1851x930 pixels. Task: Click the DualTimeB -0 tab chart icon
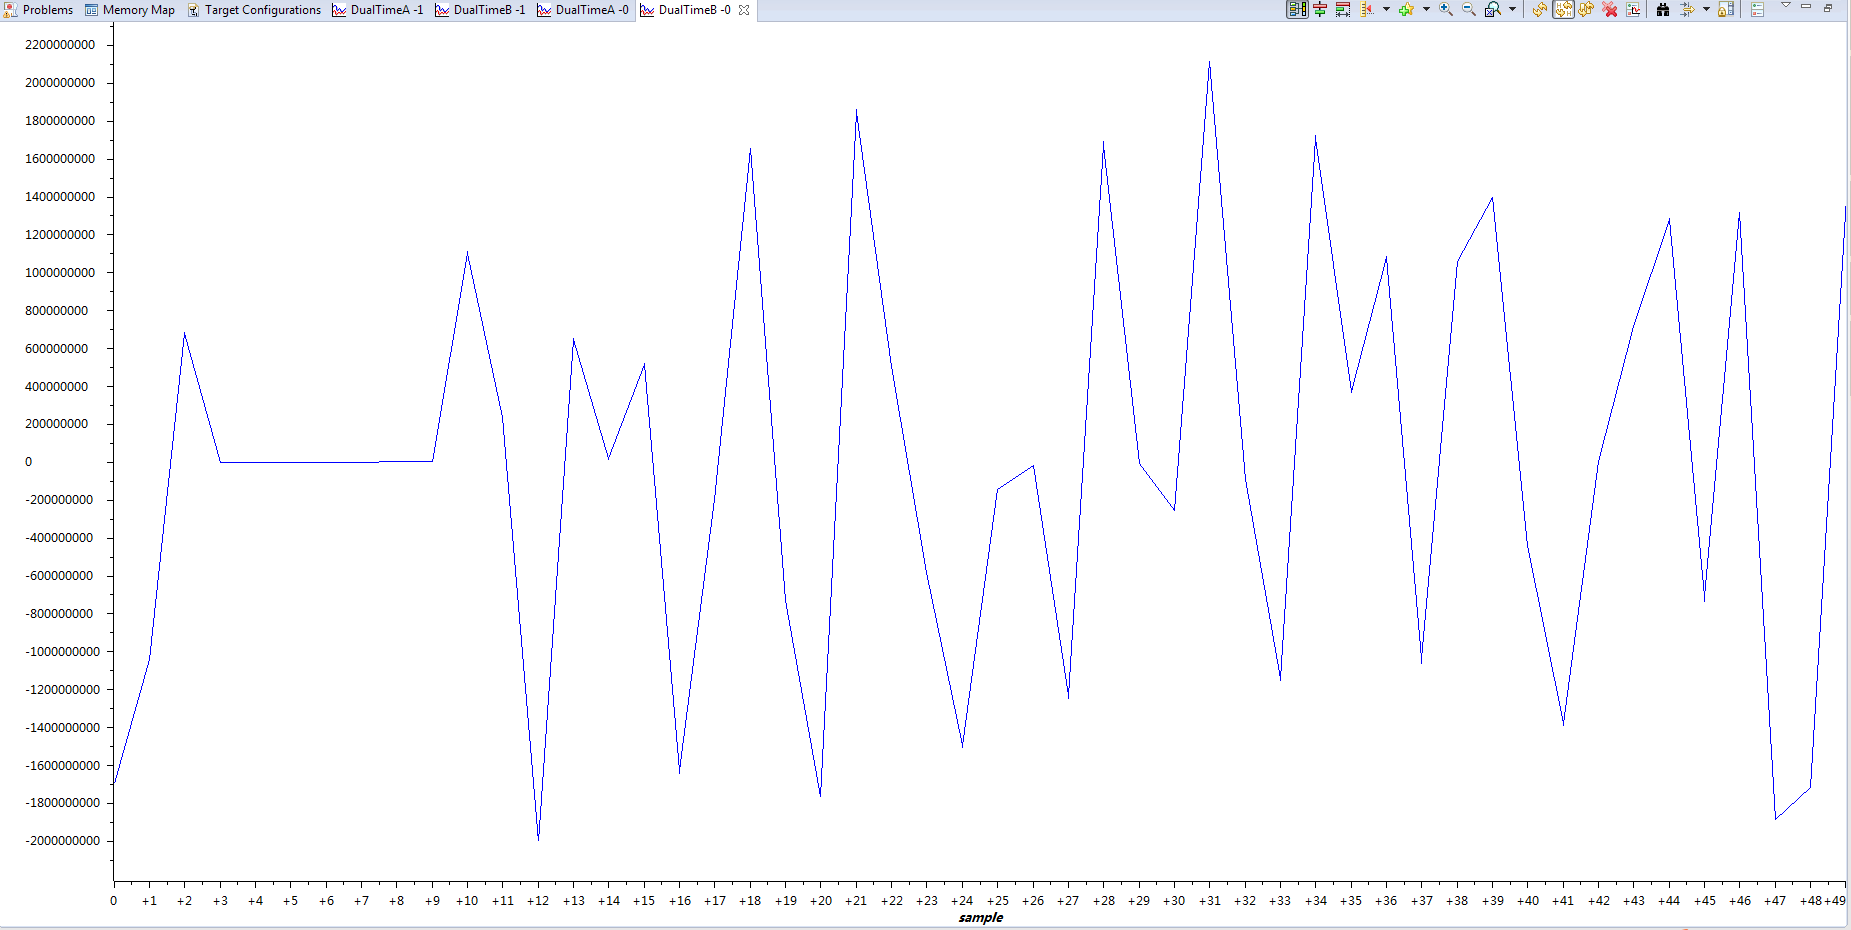pos(647,10)
